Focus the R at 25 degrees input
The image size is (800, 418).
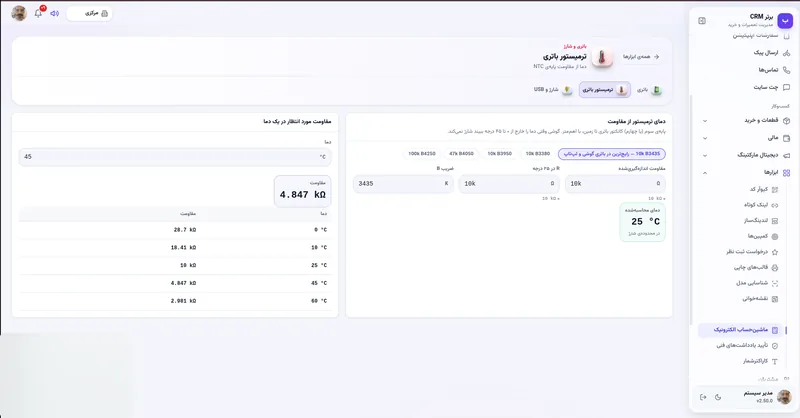509,184
